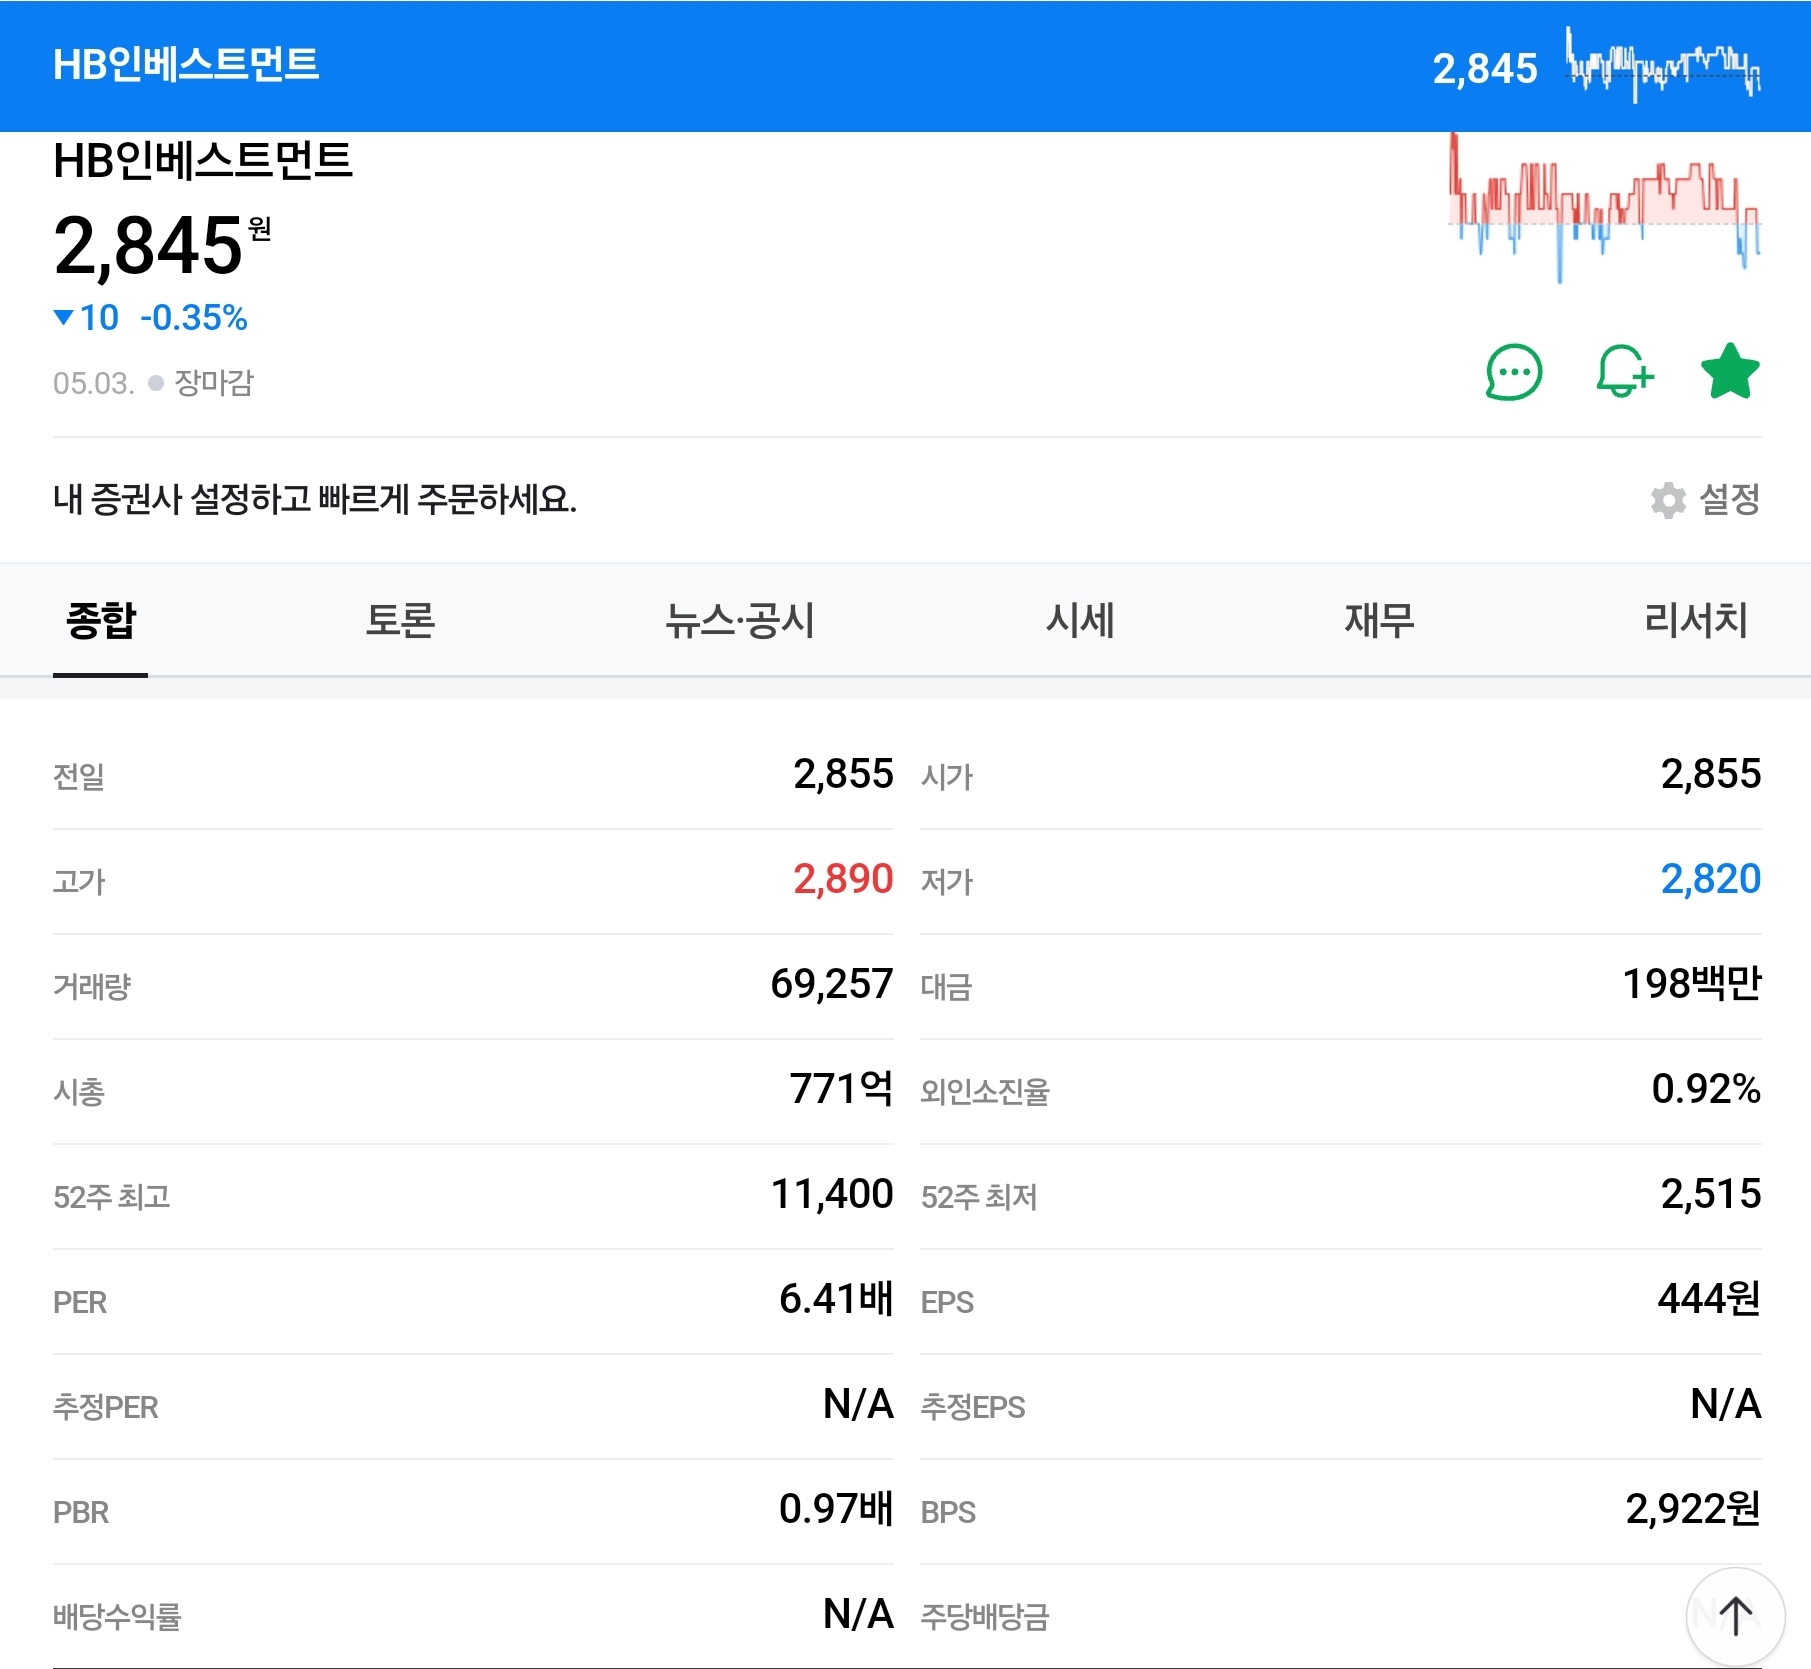Tap HB인베스트먼트 title in blue header
Screen dimensions: 1811x1669
pos(186,65)
